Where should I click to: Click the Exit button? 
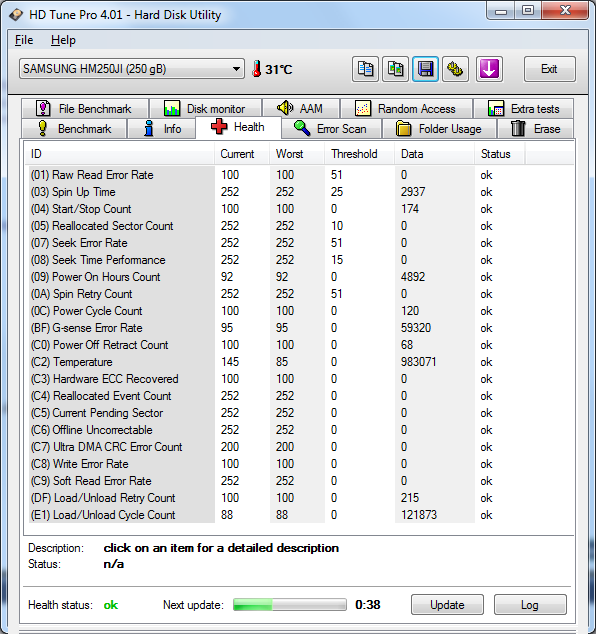(x=550, y=69)
